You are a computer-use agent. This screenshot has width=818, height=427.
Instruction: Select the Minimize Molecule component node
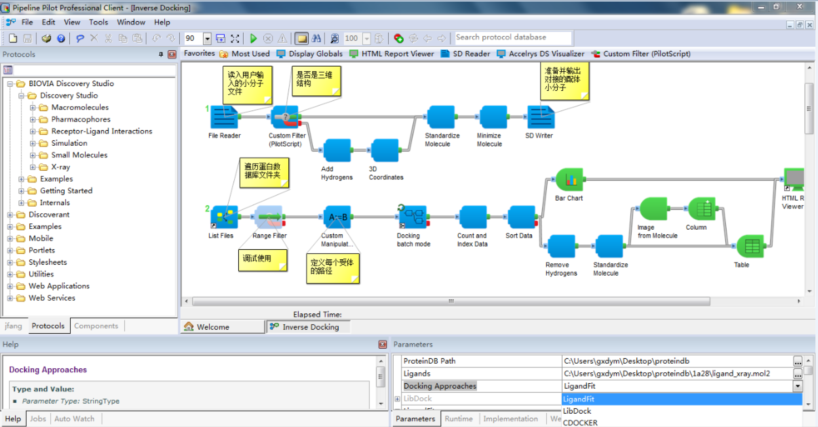pos(493,117)
